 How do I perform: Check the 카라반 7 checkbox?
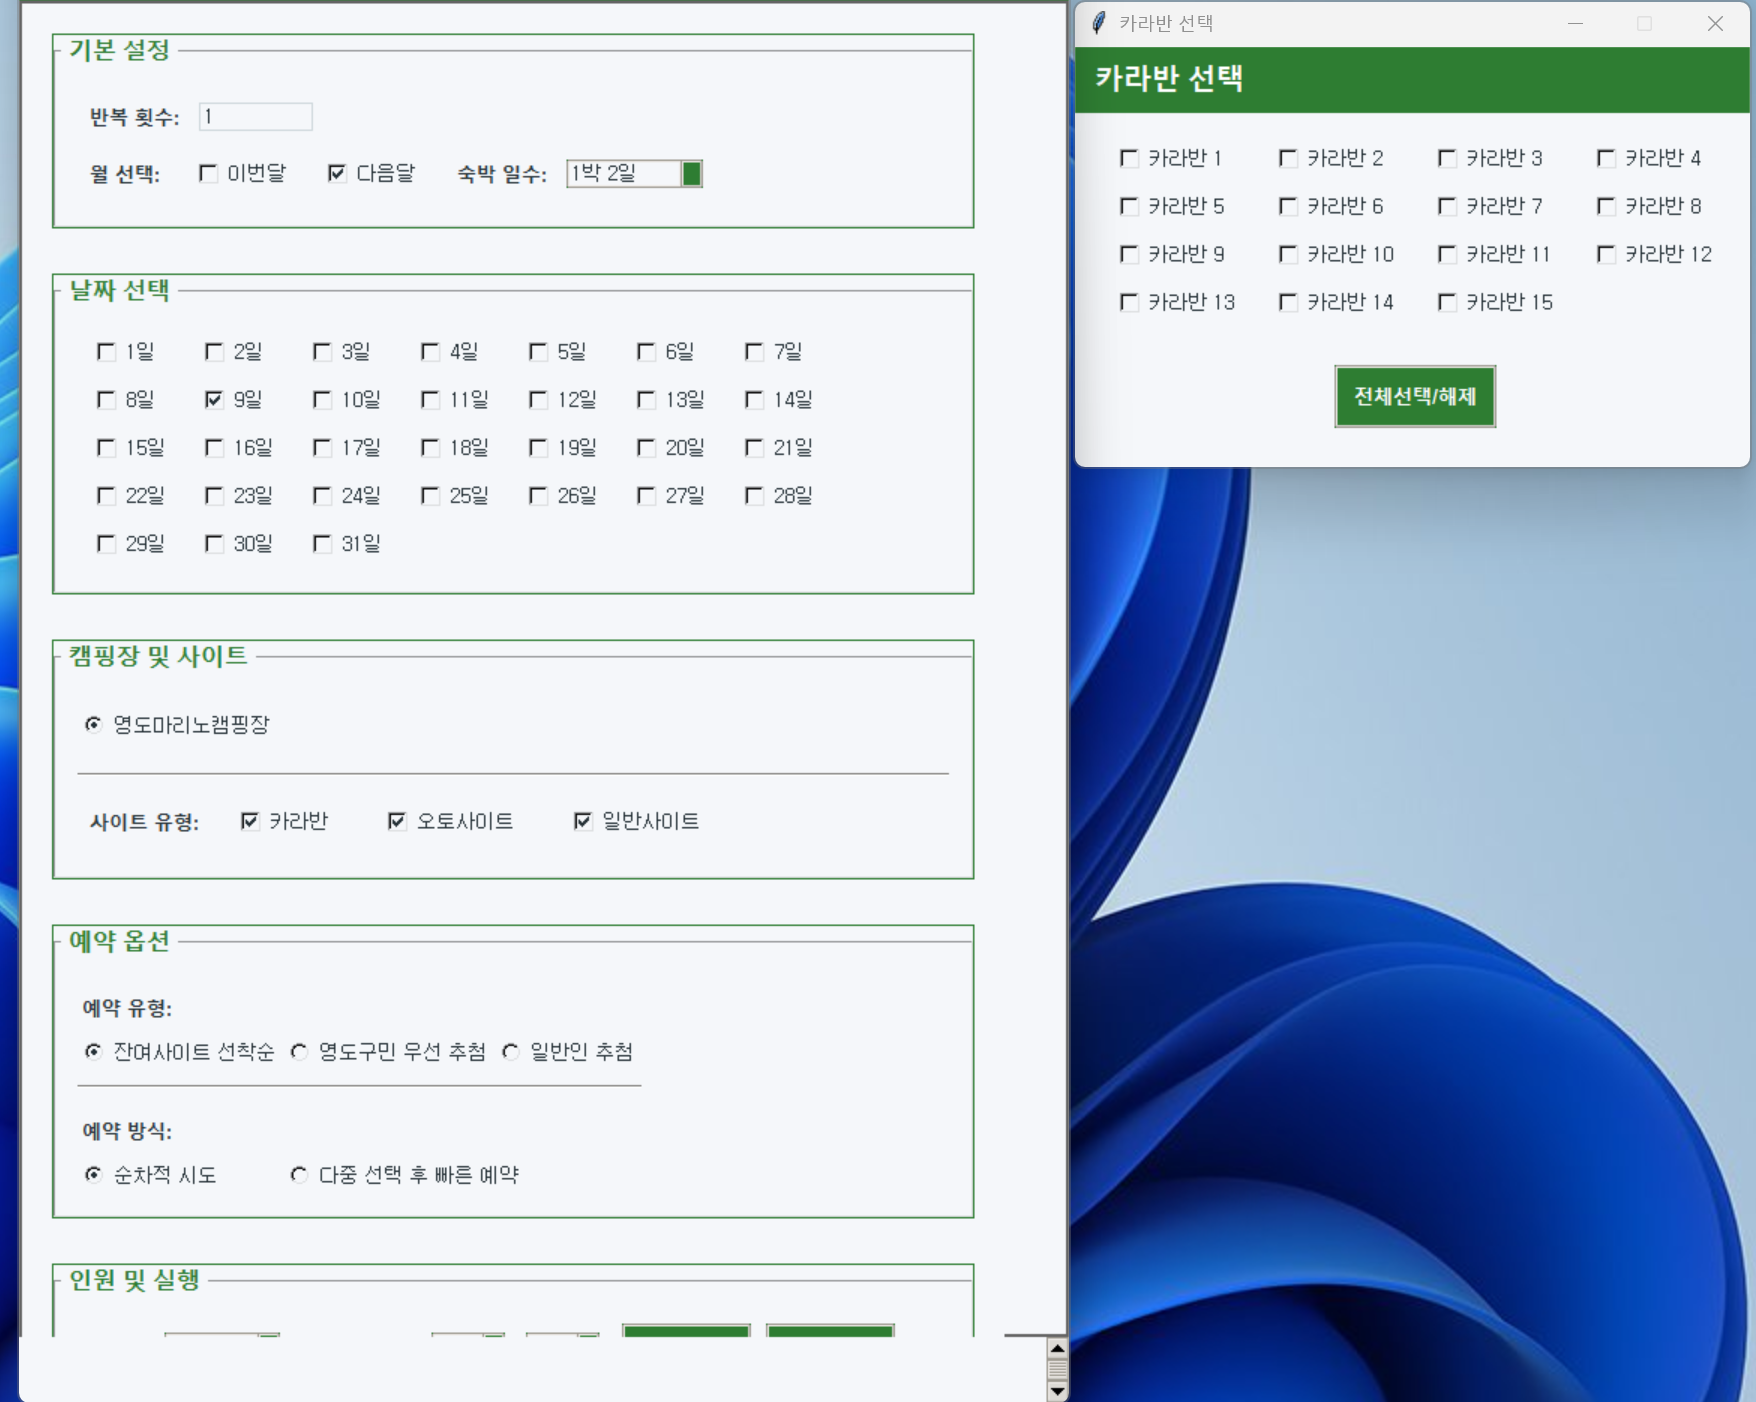[1447, 206]
